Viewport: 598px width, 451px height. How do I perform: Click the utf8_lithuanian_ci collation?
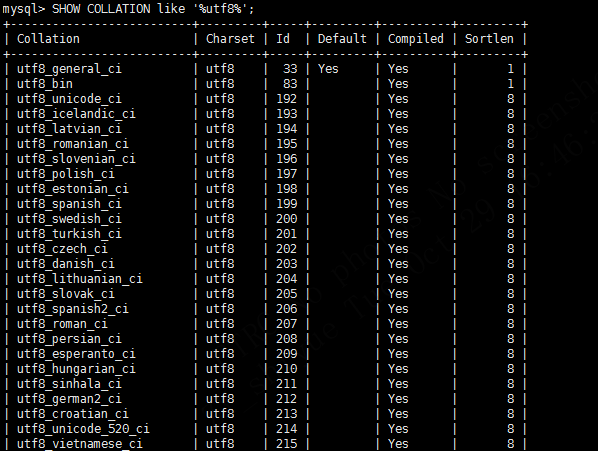coord(79,279)
